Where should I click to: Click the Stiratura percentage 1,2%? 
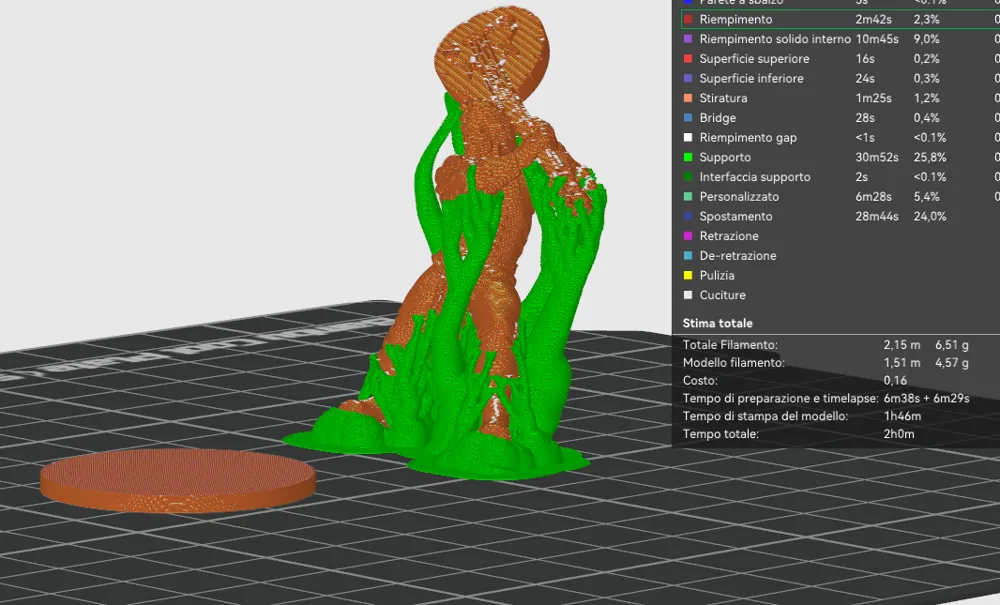(x=926, y=98)
